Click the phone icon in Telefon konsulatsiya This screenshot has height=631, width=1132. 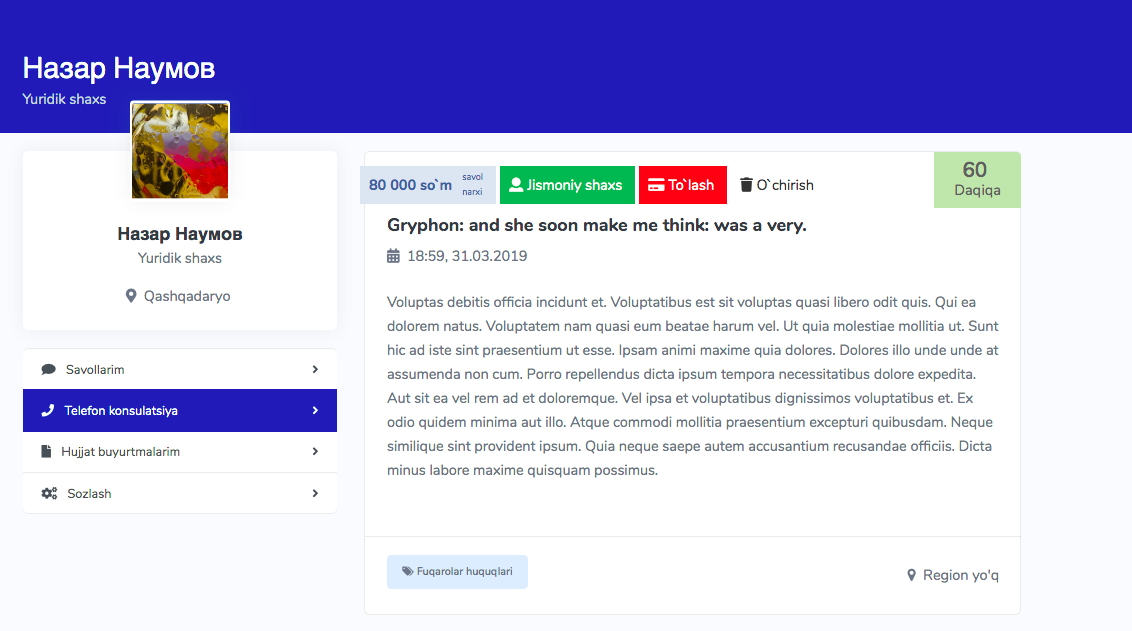point(48,410)
